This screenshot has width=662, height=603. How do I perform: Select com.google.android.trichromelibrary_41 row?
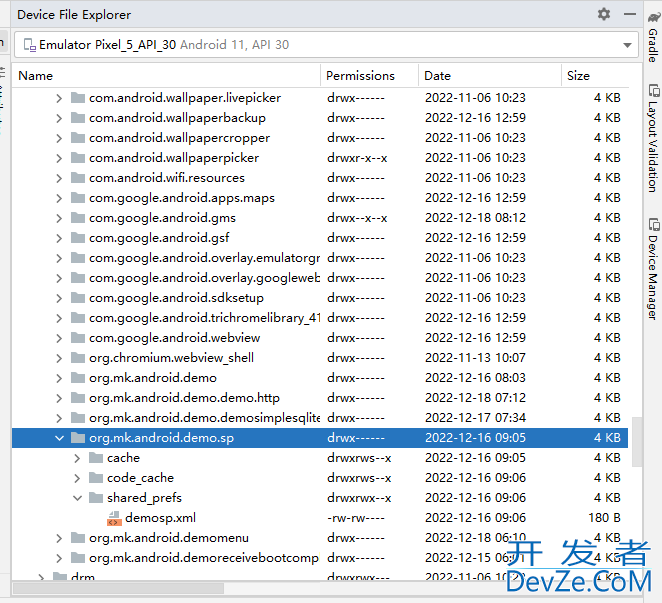click(x=320, y=318)
